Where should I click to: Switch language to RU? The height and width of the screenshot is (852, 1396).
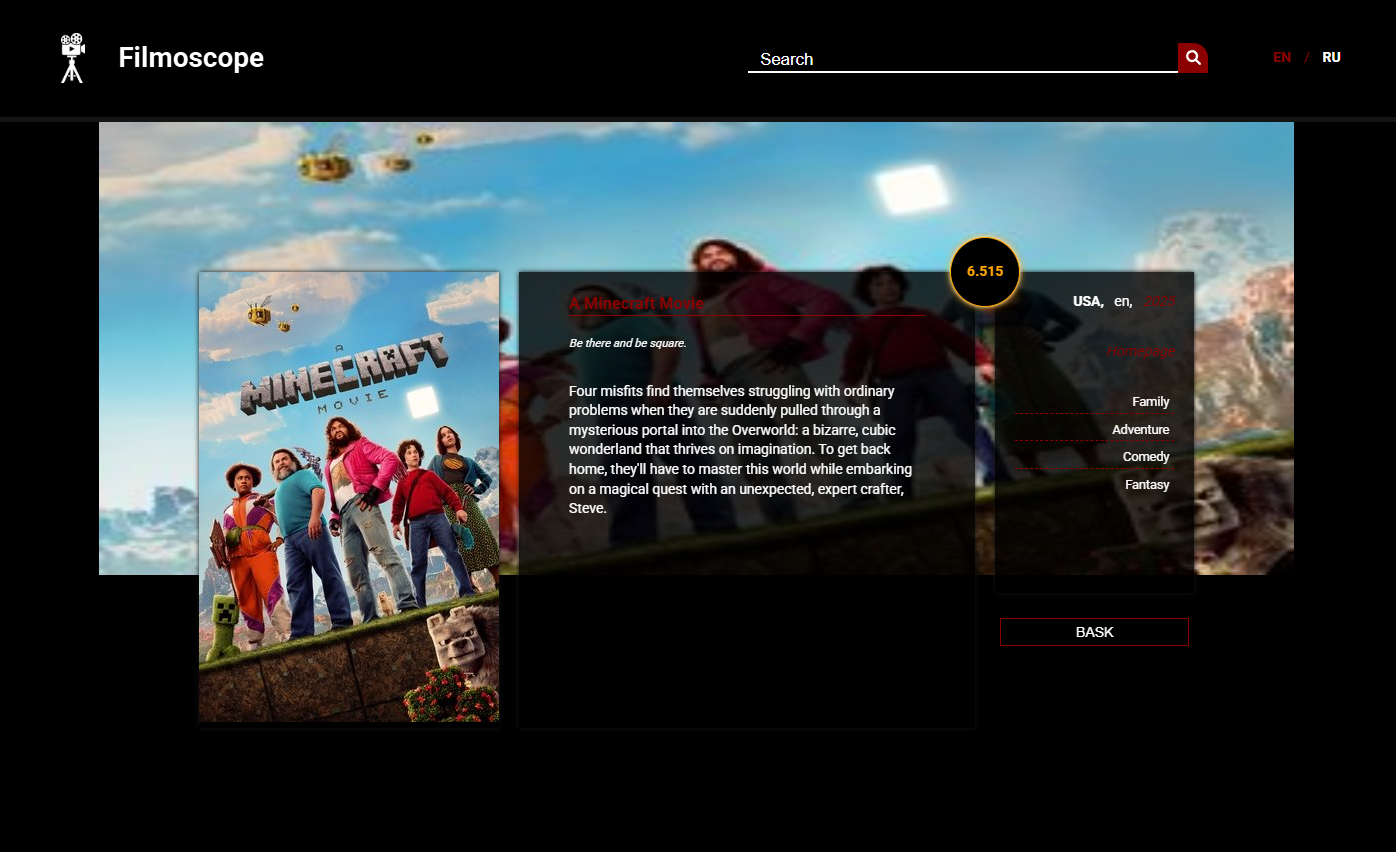click(1331, 57)
